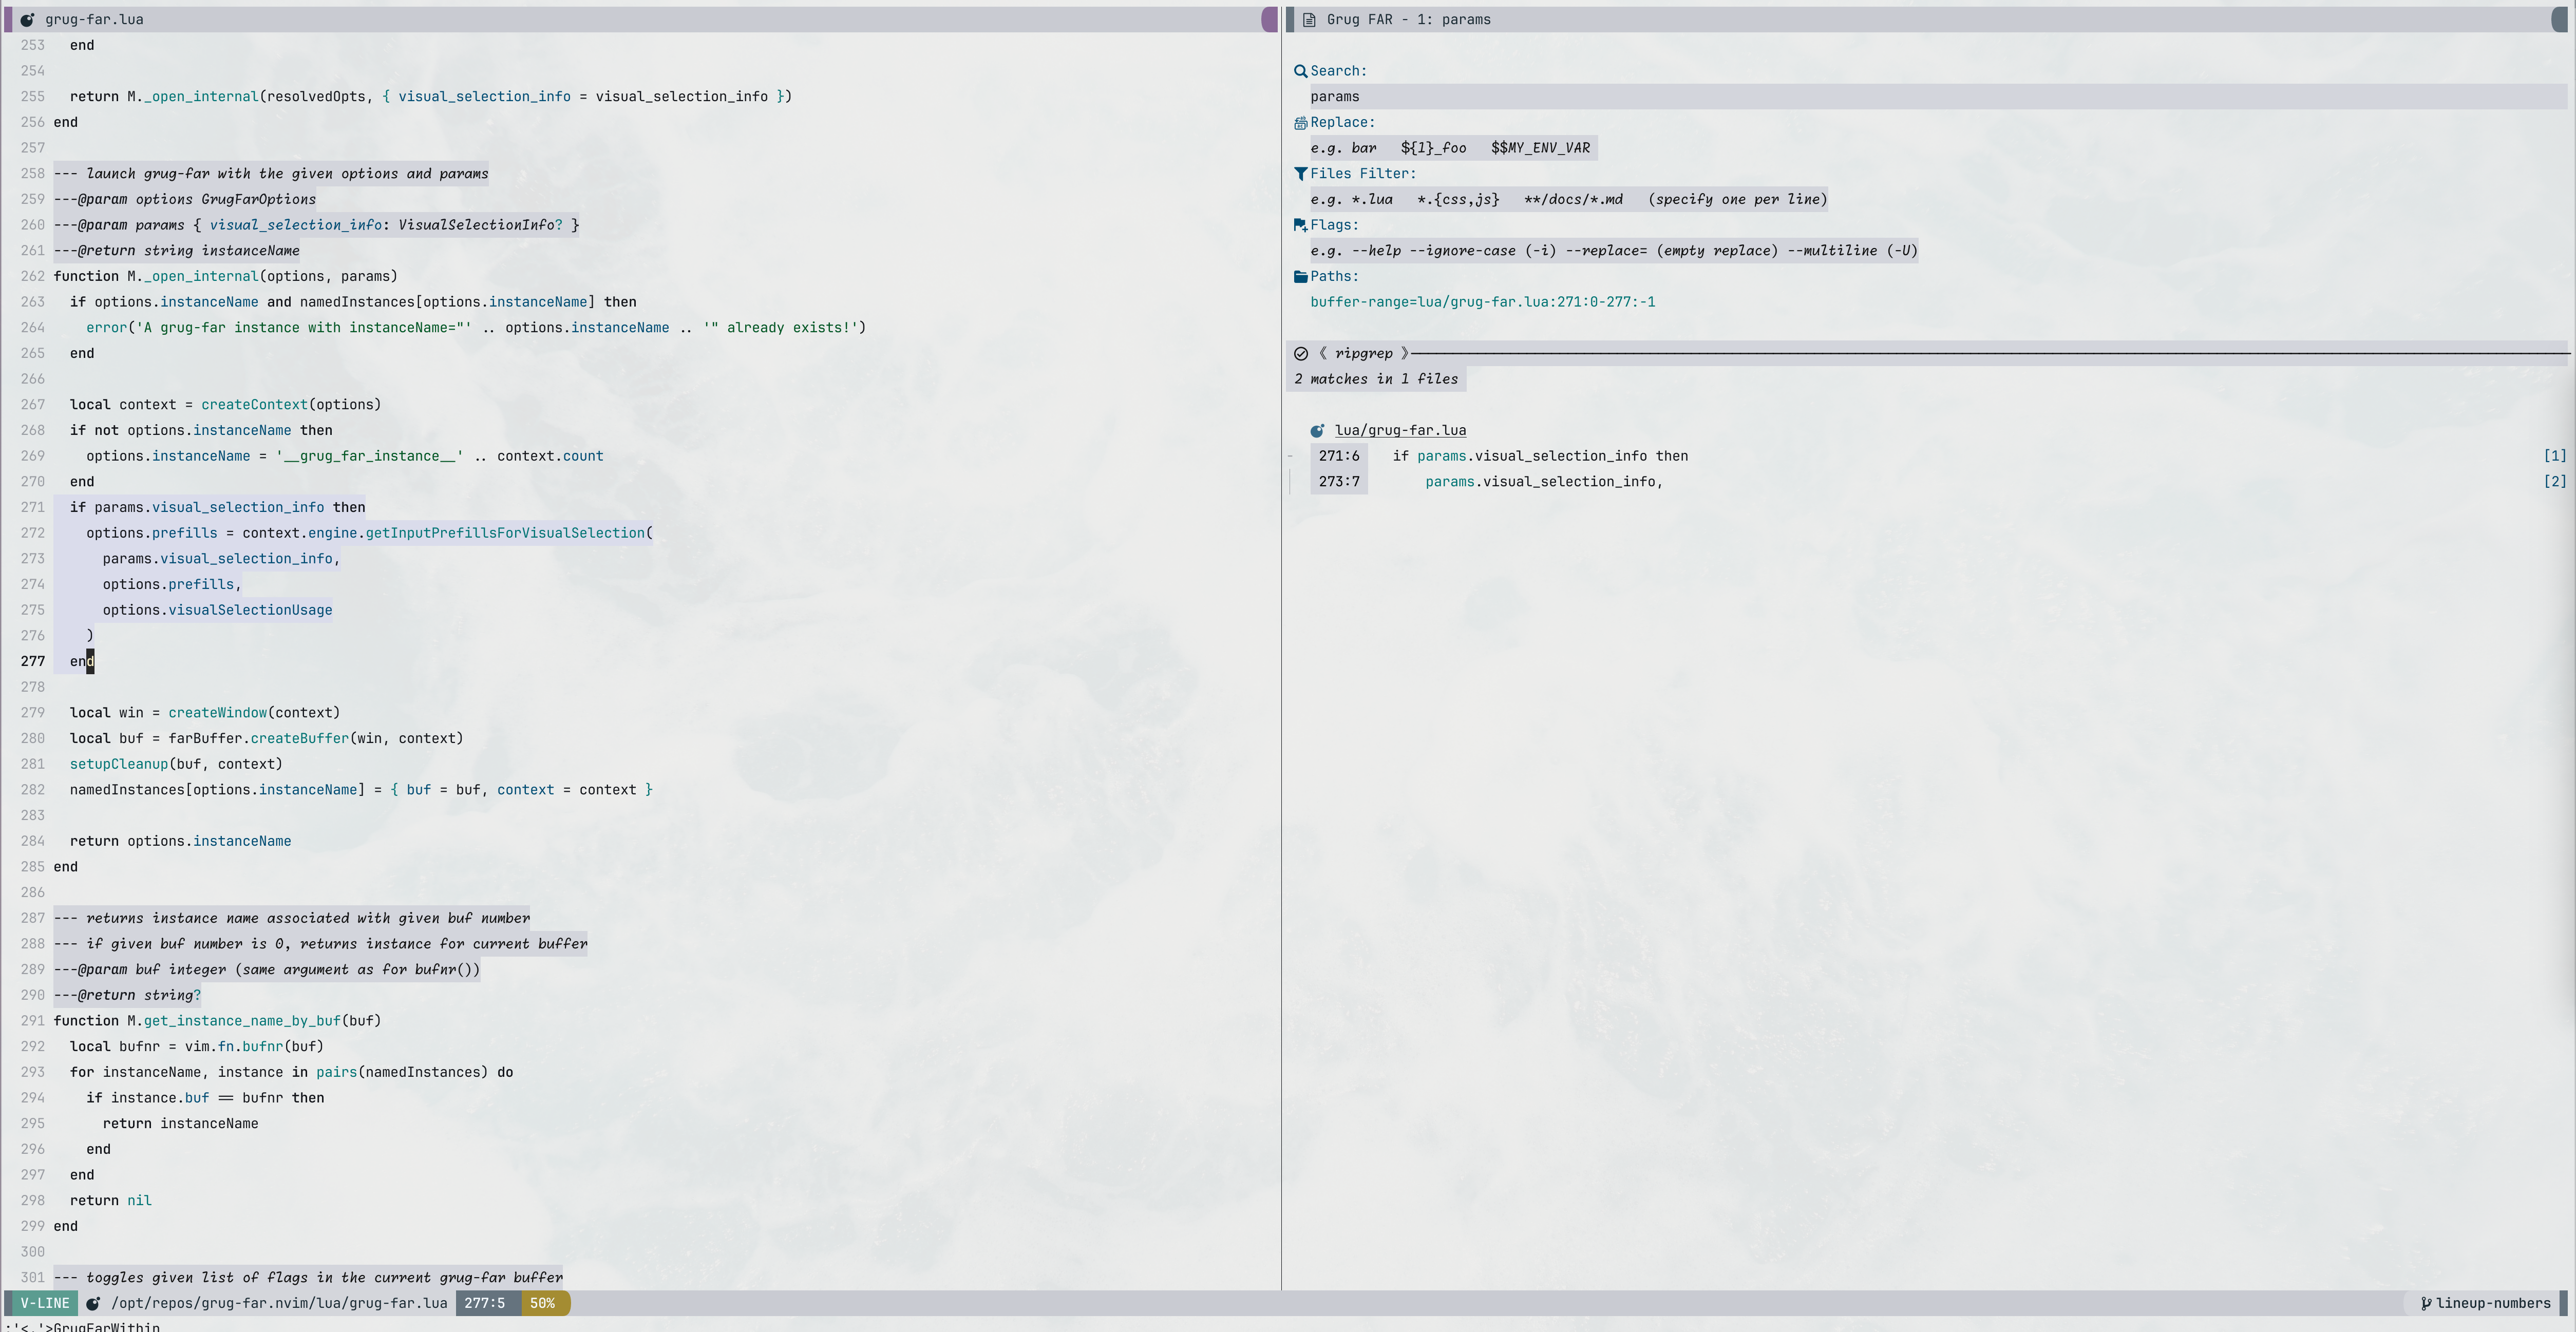Click the Lua moon icon beside lua/grug-far.lua result
Image resolution: width=2576 pixels, height=1332 pixels.
pyautogui.click(x=1318, y=430)
